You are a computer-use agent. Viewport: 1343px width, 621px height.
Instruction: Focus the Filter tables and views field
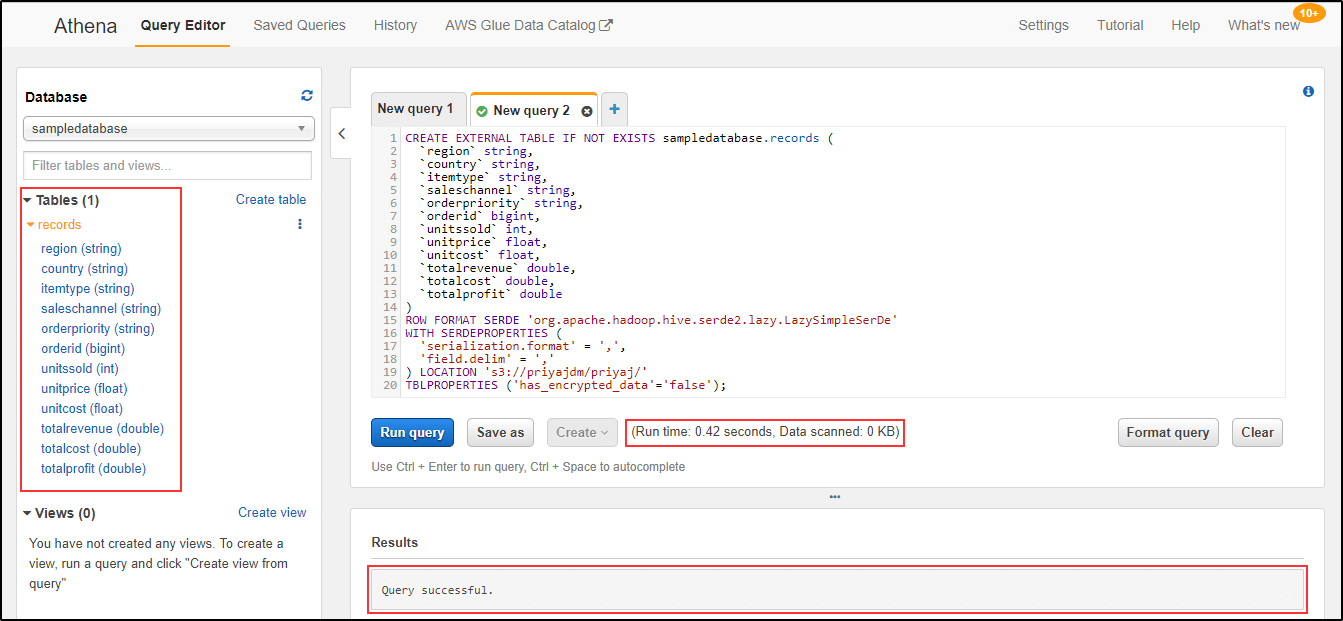168,165
